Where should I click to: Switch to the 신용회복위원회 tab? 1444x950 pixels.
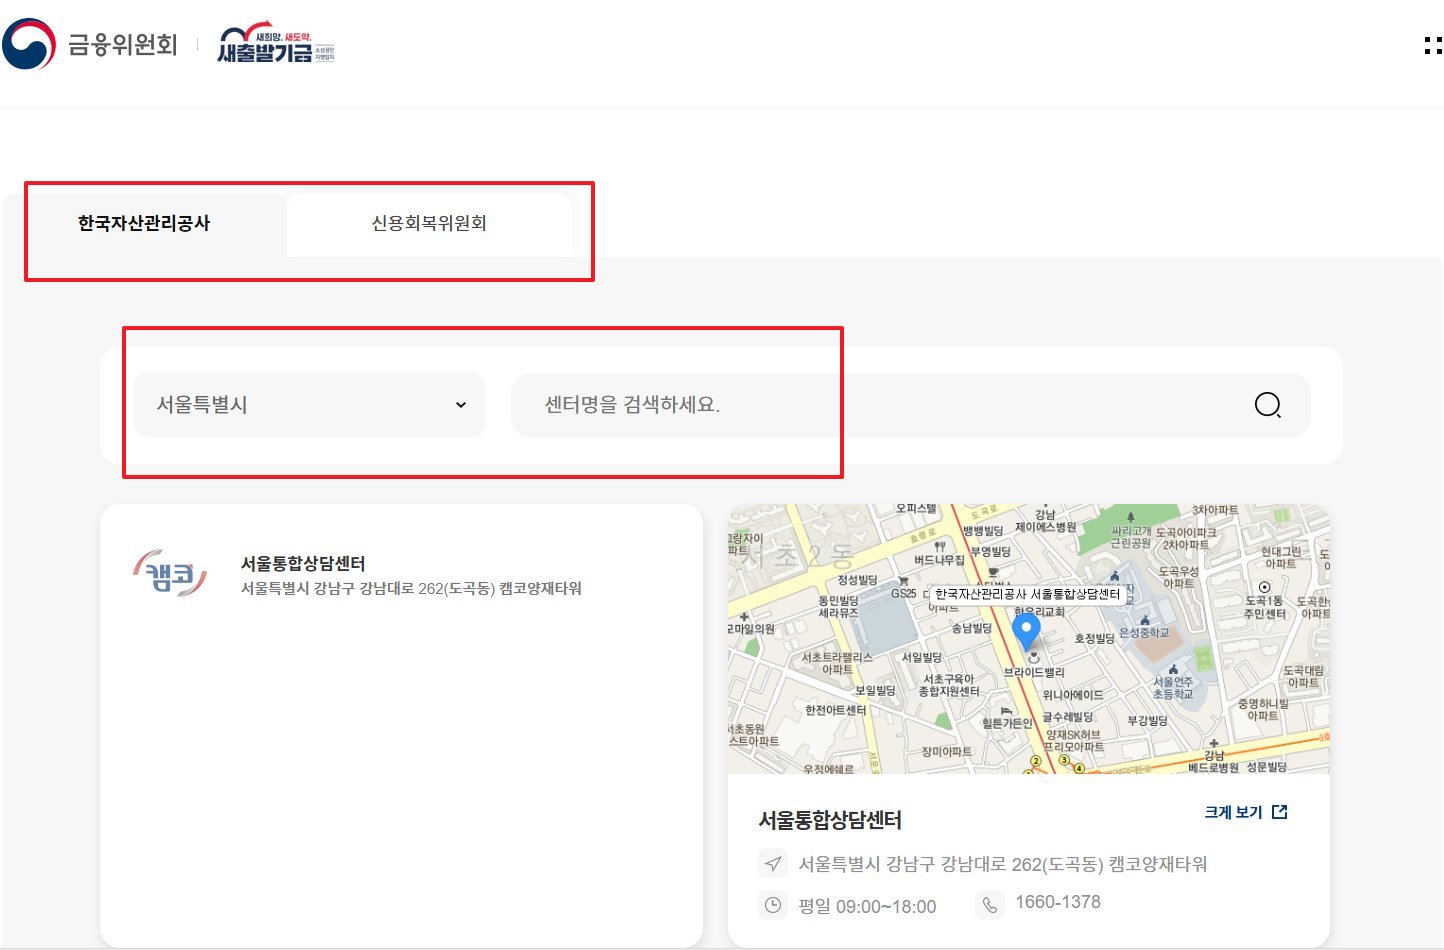pos(429,223)
